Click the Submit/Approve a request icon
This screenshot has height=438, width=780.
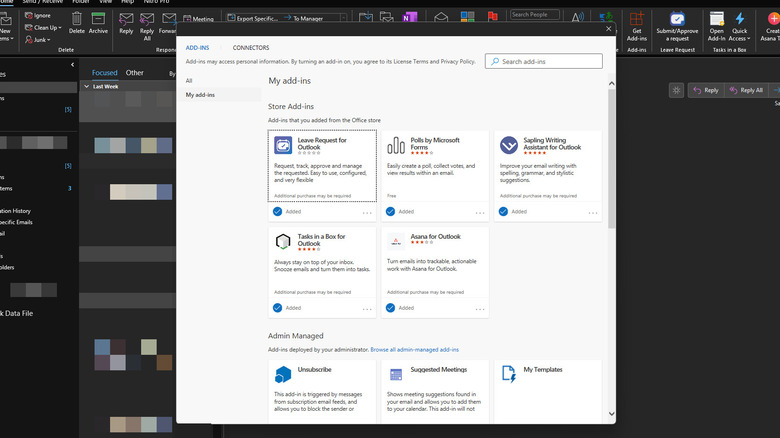coord(677,19)
